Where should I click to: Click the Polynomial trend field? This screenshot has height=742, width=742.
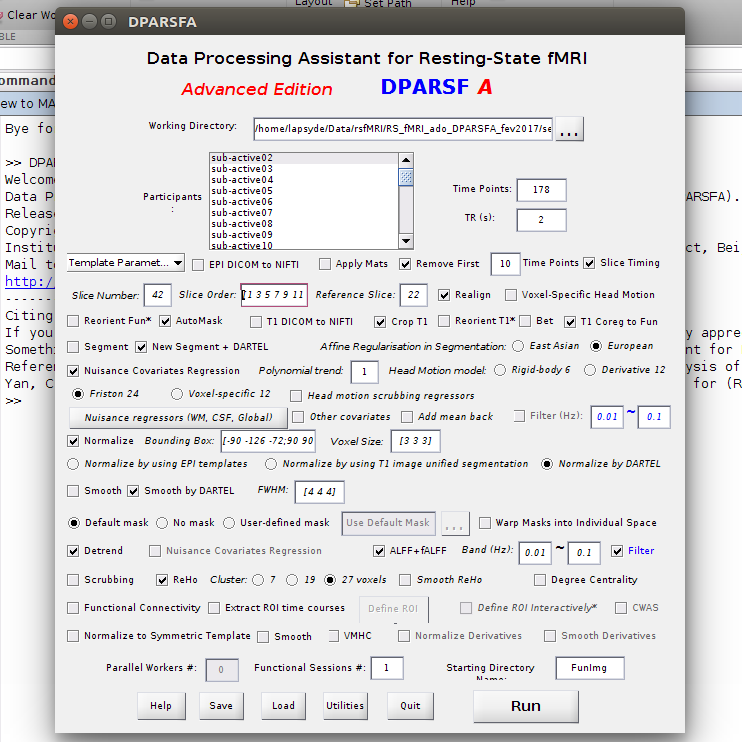point(364,372)
